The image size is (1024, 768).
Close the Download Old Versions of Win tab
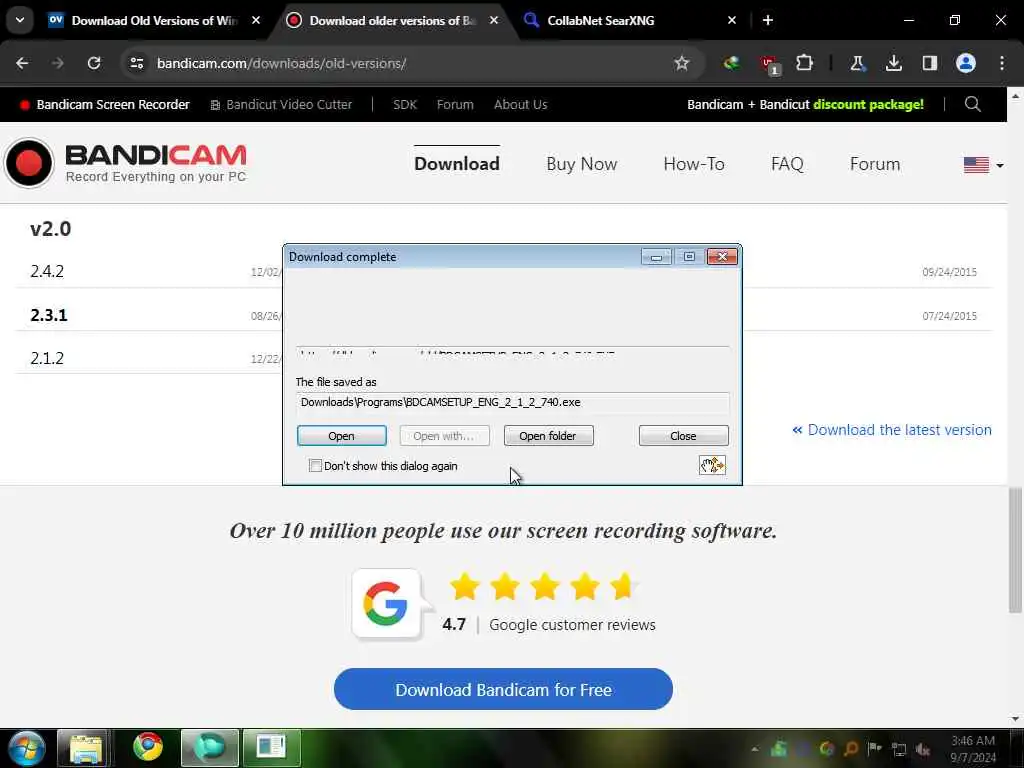coord(256,20)
